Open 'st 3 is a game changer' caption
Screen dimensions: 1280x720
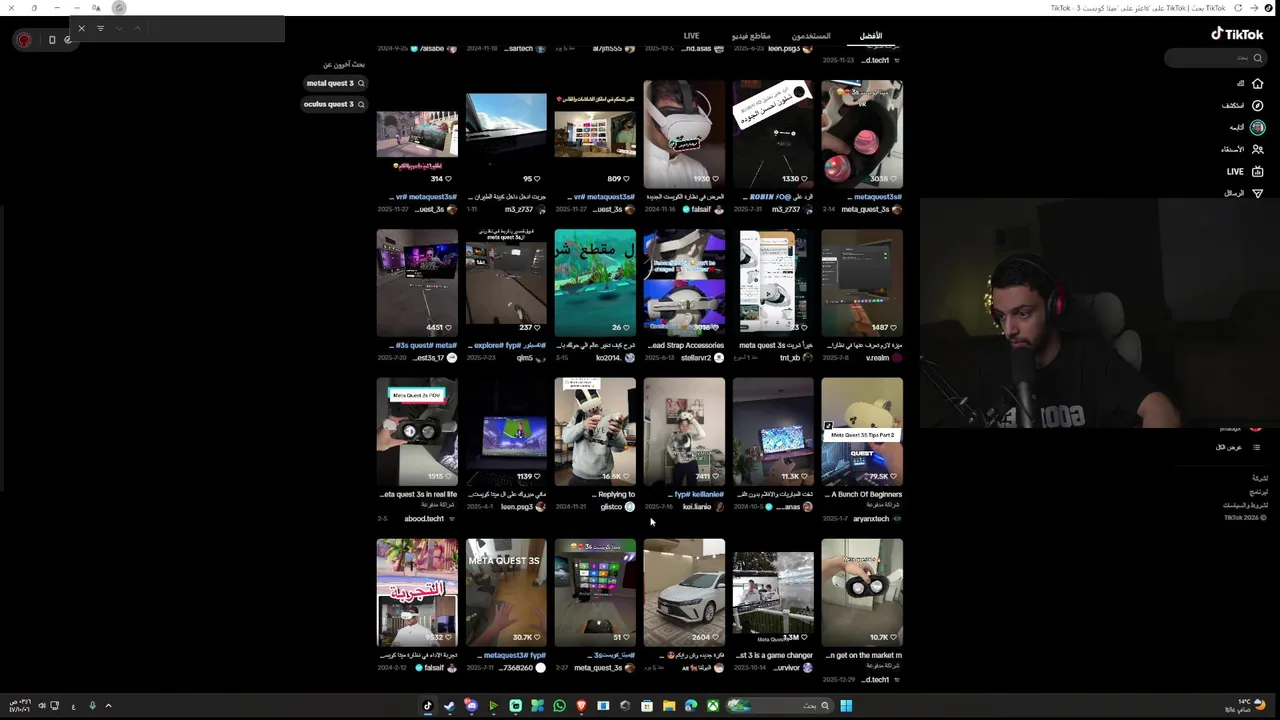(774, 655)
